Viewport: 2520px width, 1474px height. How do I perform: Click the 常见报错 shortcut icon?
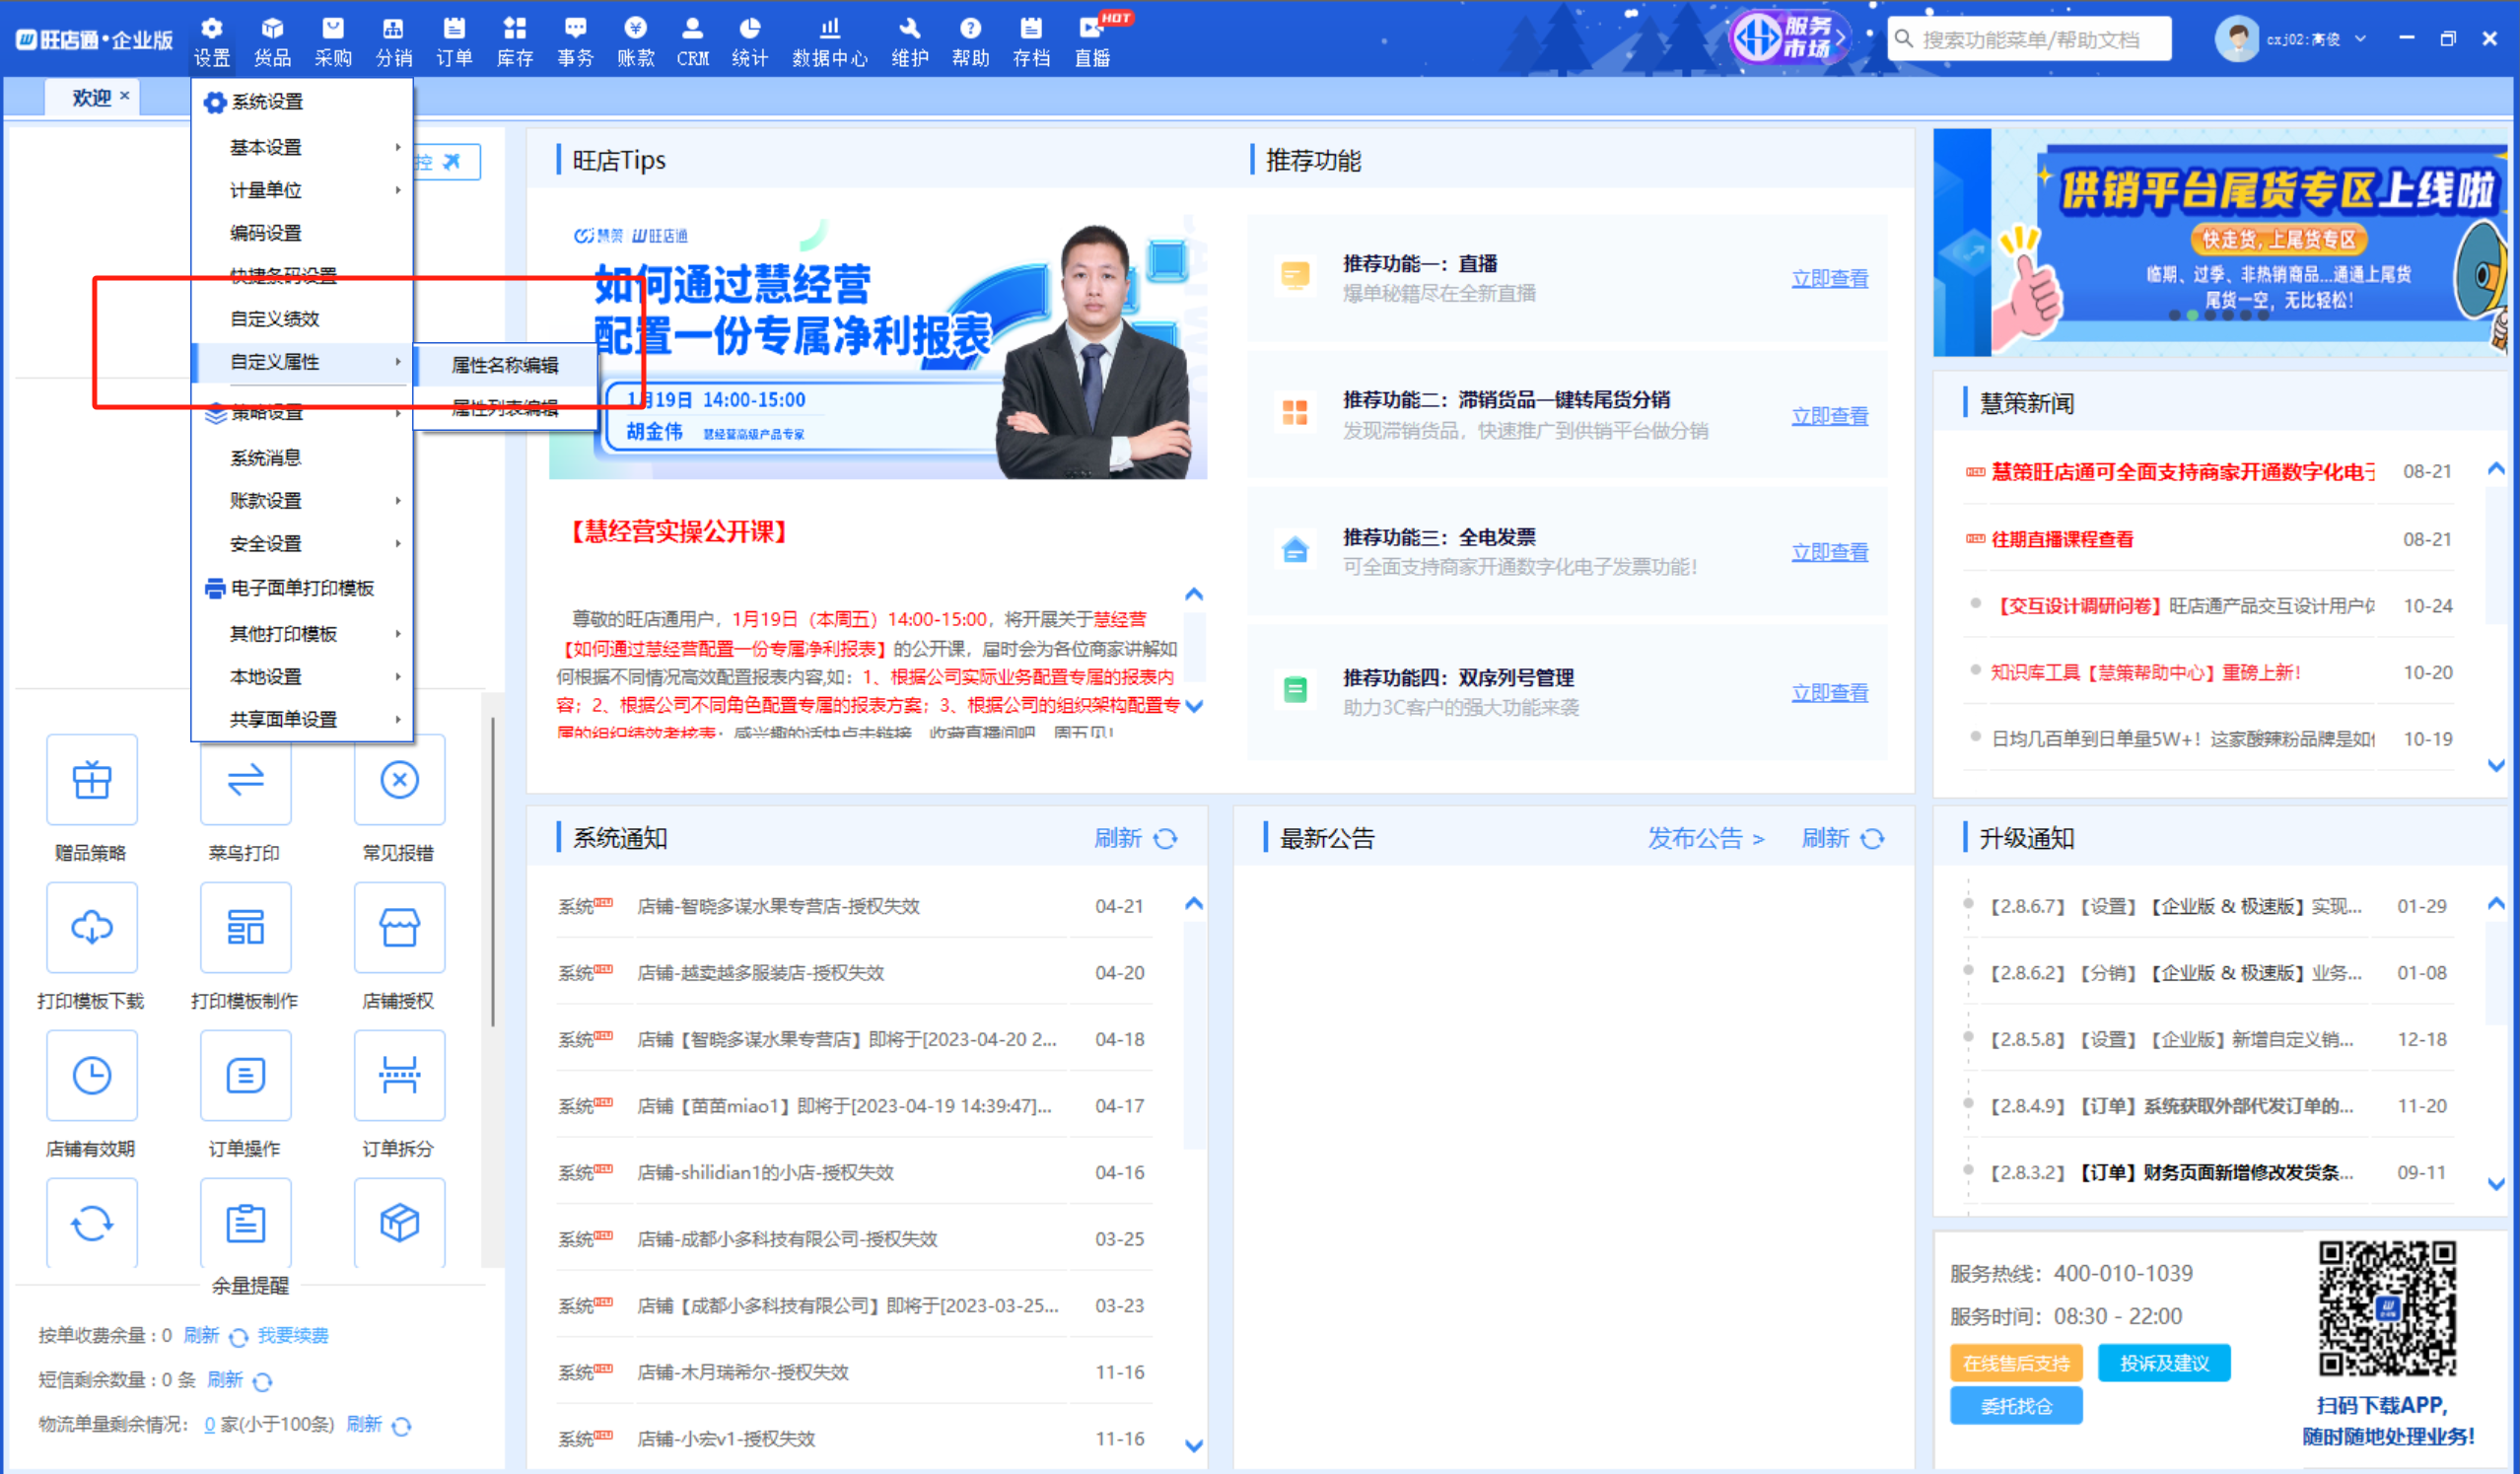[399, 780]
